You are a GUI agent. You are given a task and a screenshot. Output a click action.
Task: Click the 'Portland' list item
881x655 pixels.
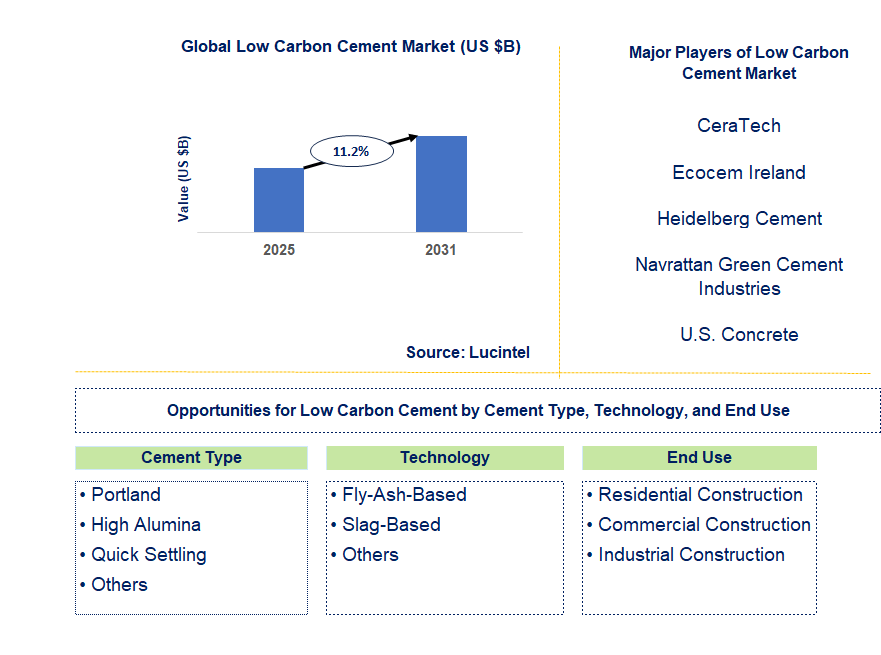(126, 494)
